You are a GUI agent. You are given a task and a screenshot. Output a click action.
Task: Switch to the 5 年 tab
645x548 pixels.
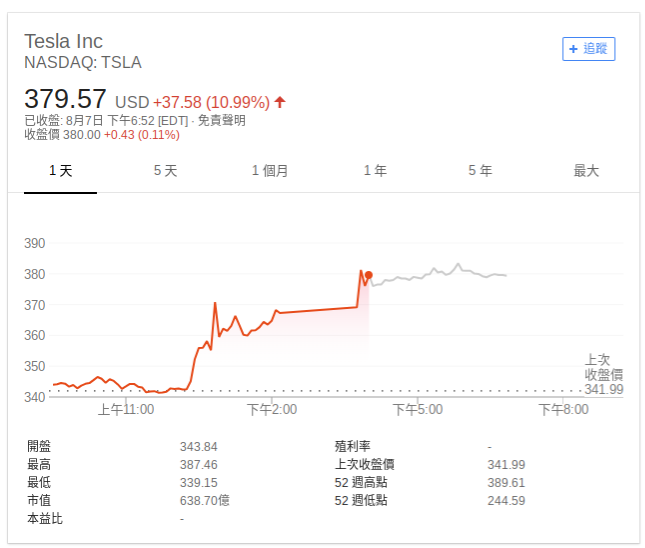click(480, 171)
